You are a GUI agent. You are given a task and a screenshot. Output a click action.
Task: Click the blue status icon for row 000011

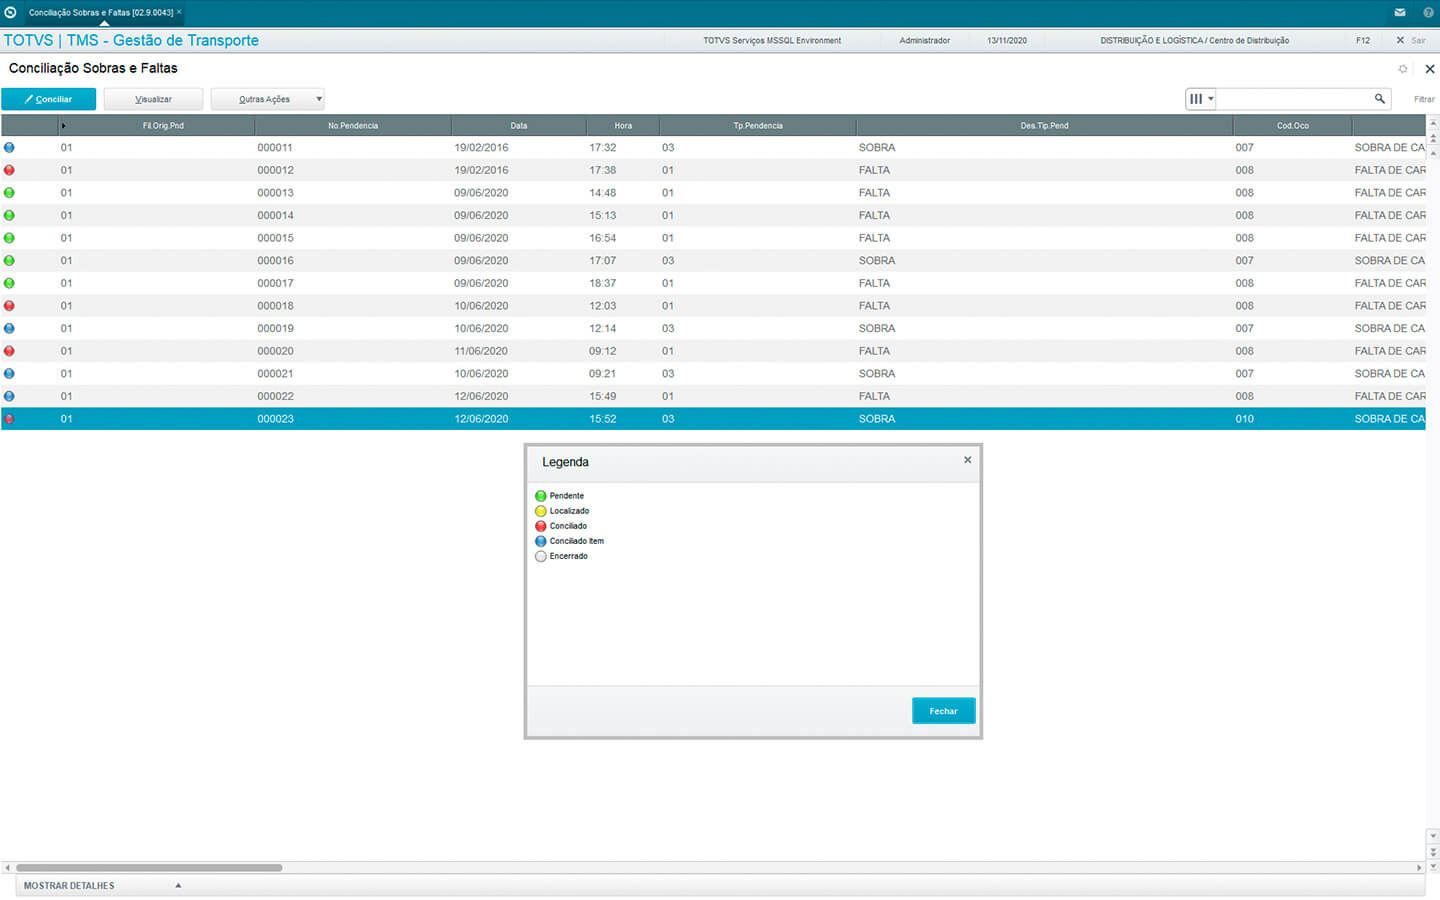(x=9, y=147)
